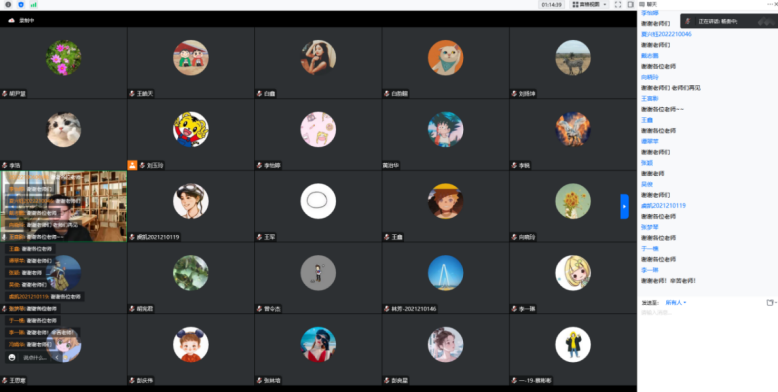Select the two cartoon kids avatar tile
The image size is (778, 392).
(191, 58)
